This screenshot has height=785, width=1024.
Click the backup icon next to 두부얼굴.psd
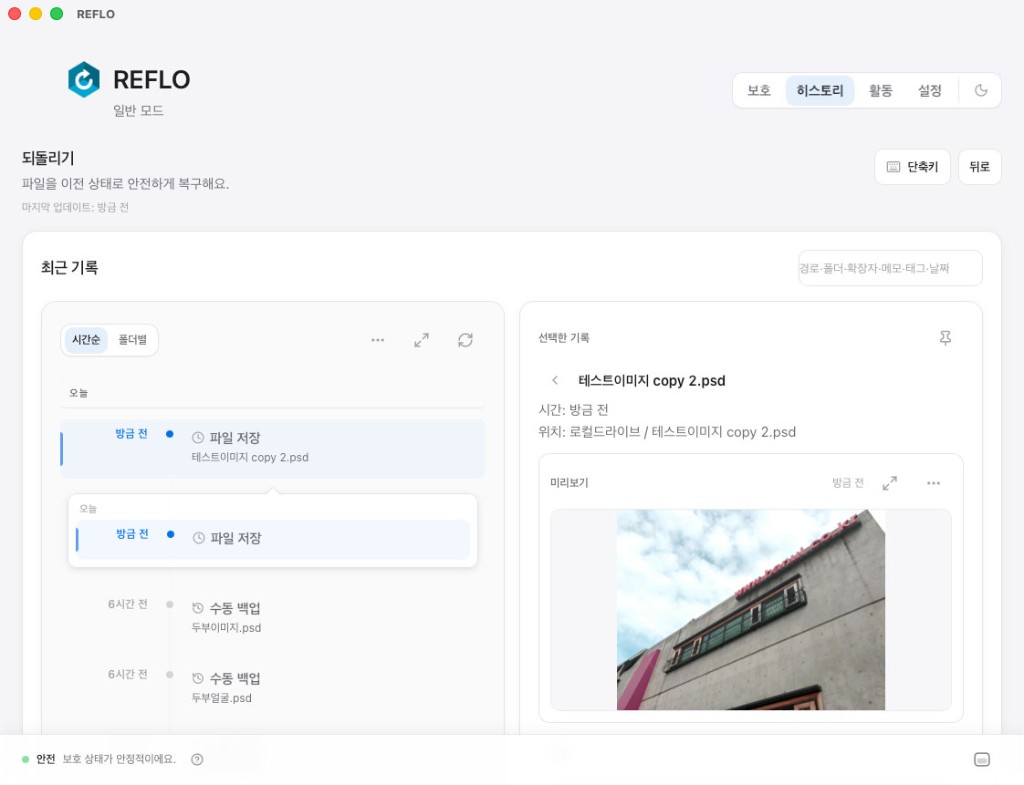click(x=198, y=679)
